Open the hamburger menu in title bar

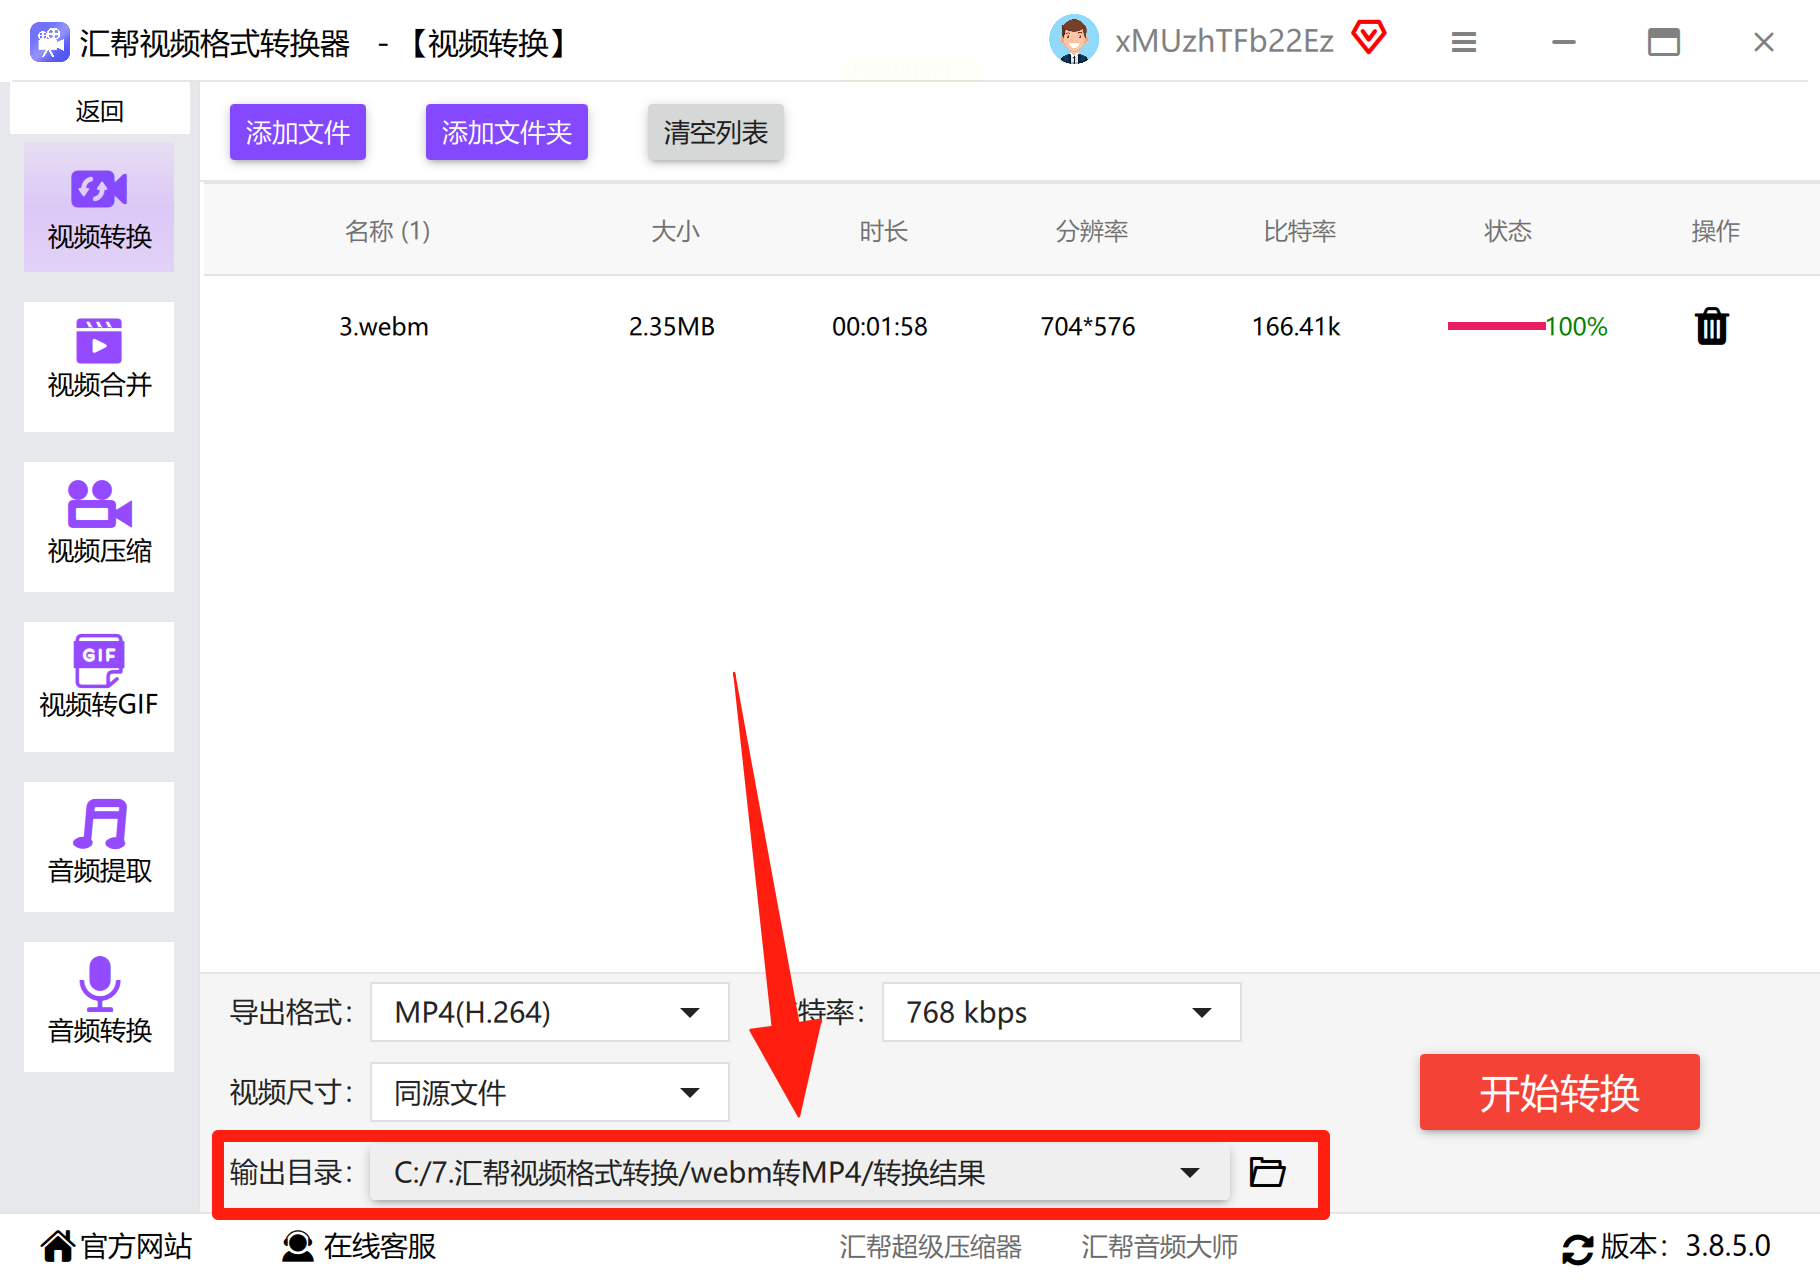pyautogui.click(x=1464, y=42)
